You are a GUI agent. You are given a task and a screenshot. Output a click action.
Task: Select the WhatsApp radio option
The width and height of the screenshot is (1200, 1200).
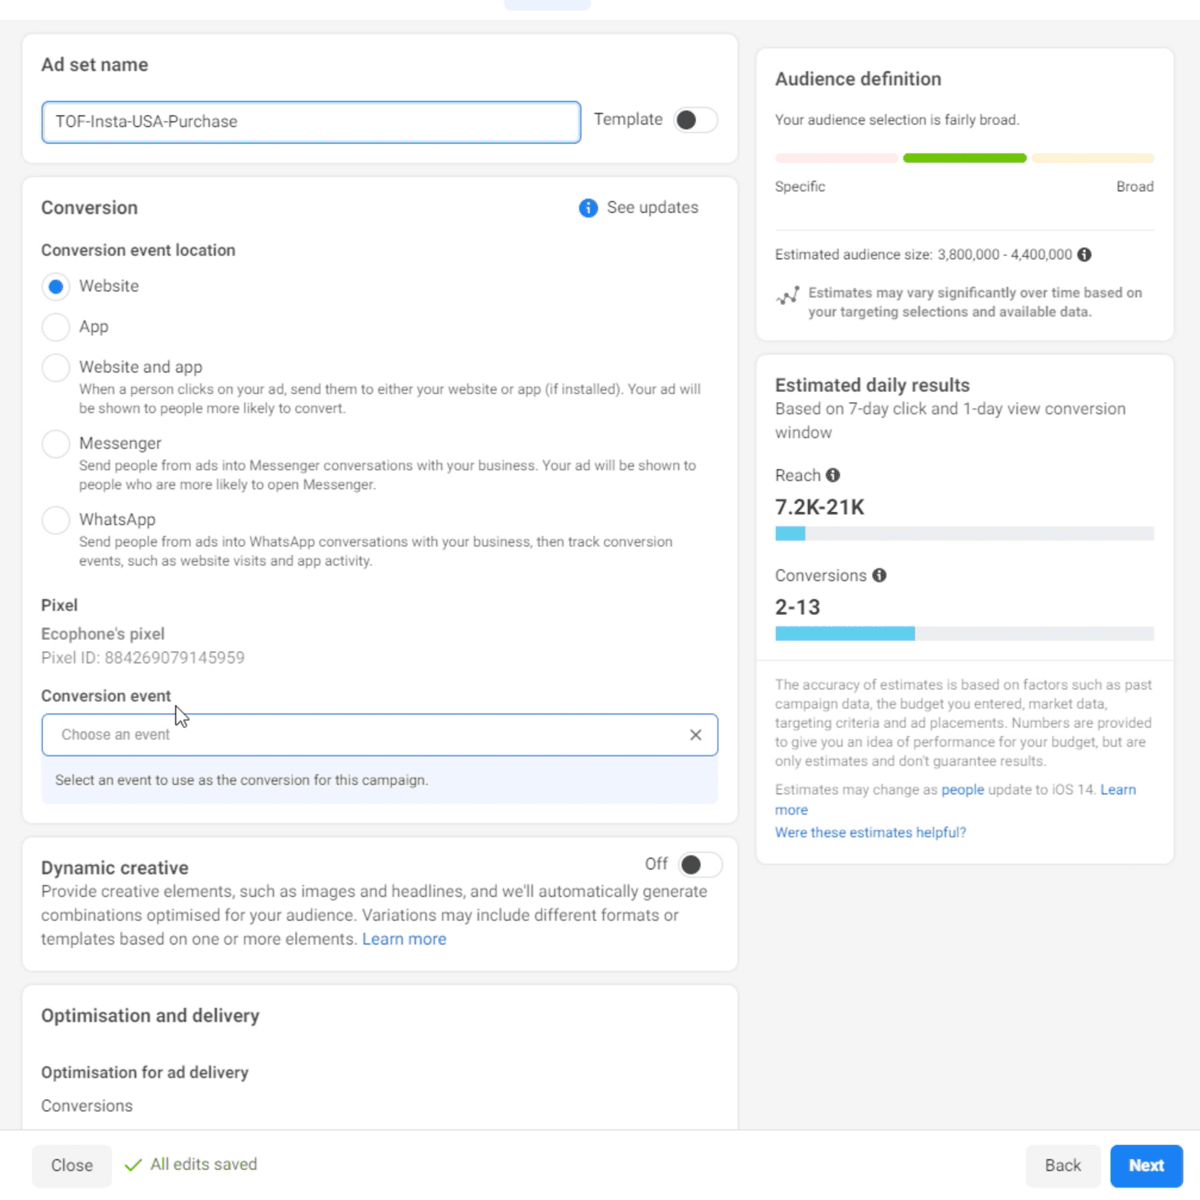click(56, 520)
